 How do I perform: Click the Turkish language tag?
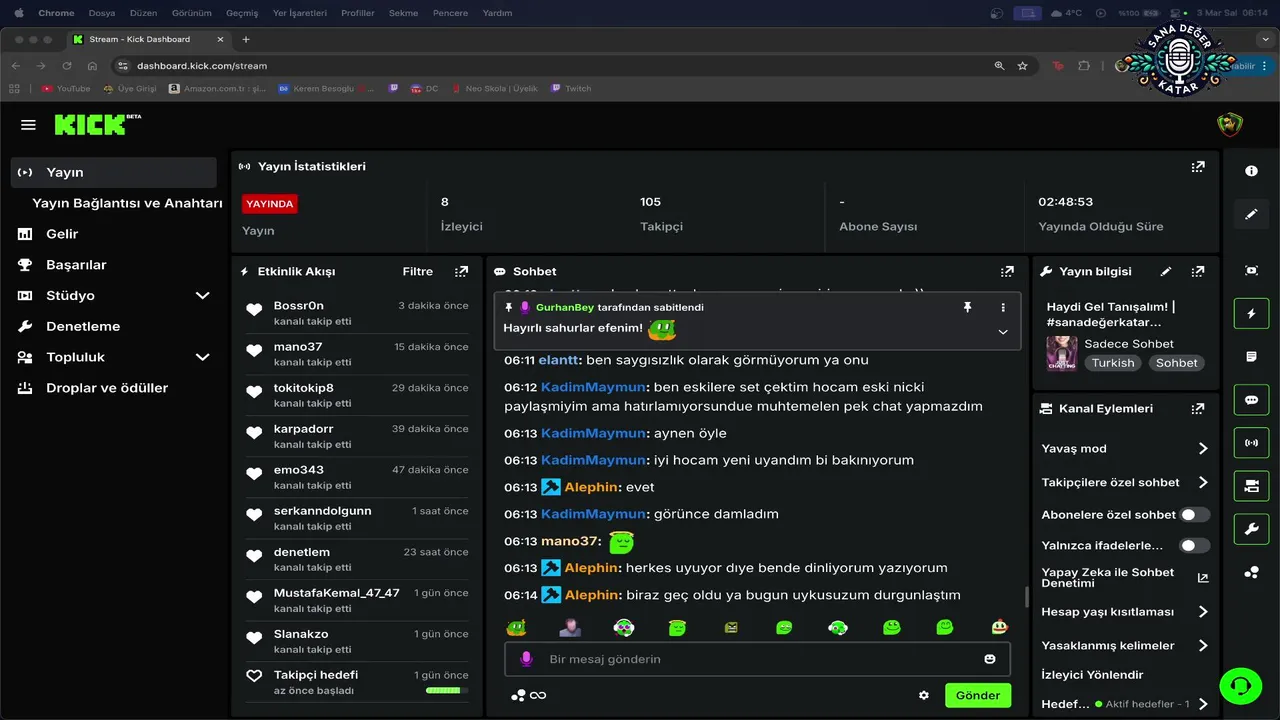(1113, 363)
